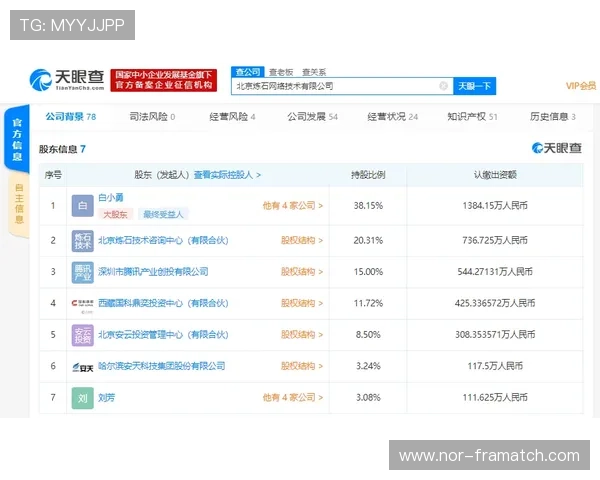Image resolution: width=600 pixels, height=480 pixels.
Task: Click the 308.353571万人民币 amount cell
Action: (495, 335)
